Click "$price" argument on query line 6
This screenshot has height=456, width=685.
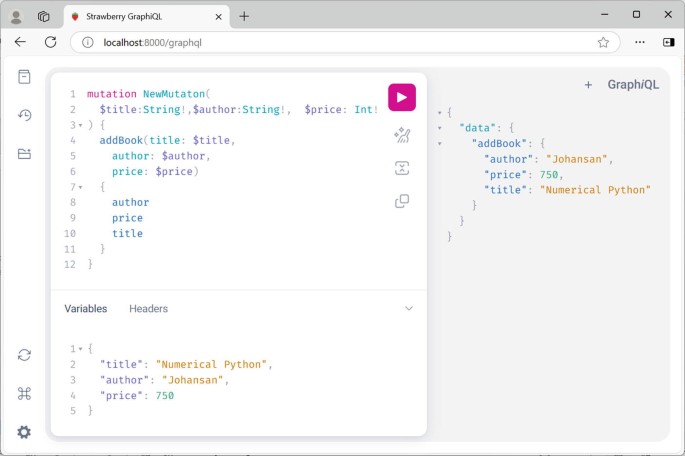(174, 171)
